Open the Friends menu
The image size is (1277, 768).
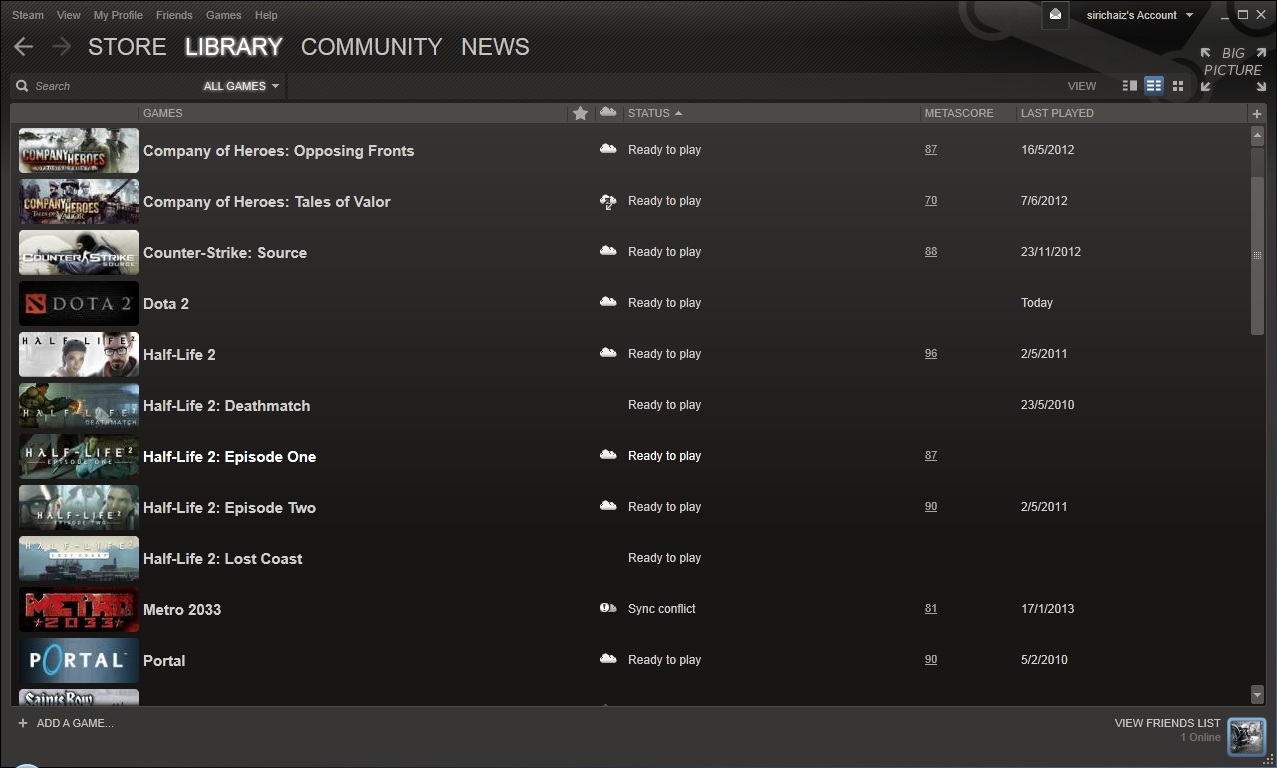[174, 15]
